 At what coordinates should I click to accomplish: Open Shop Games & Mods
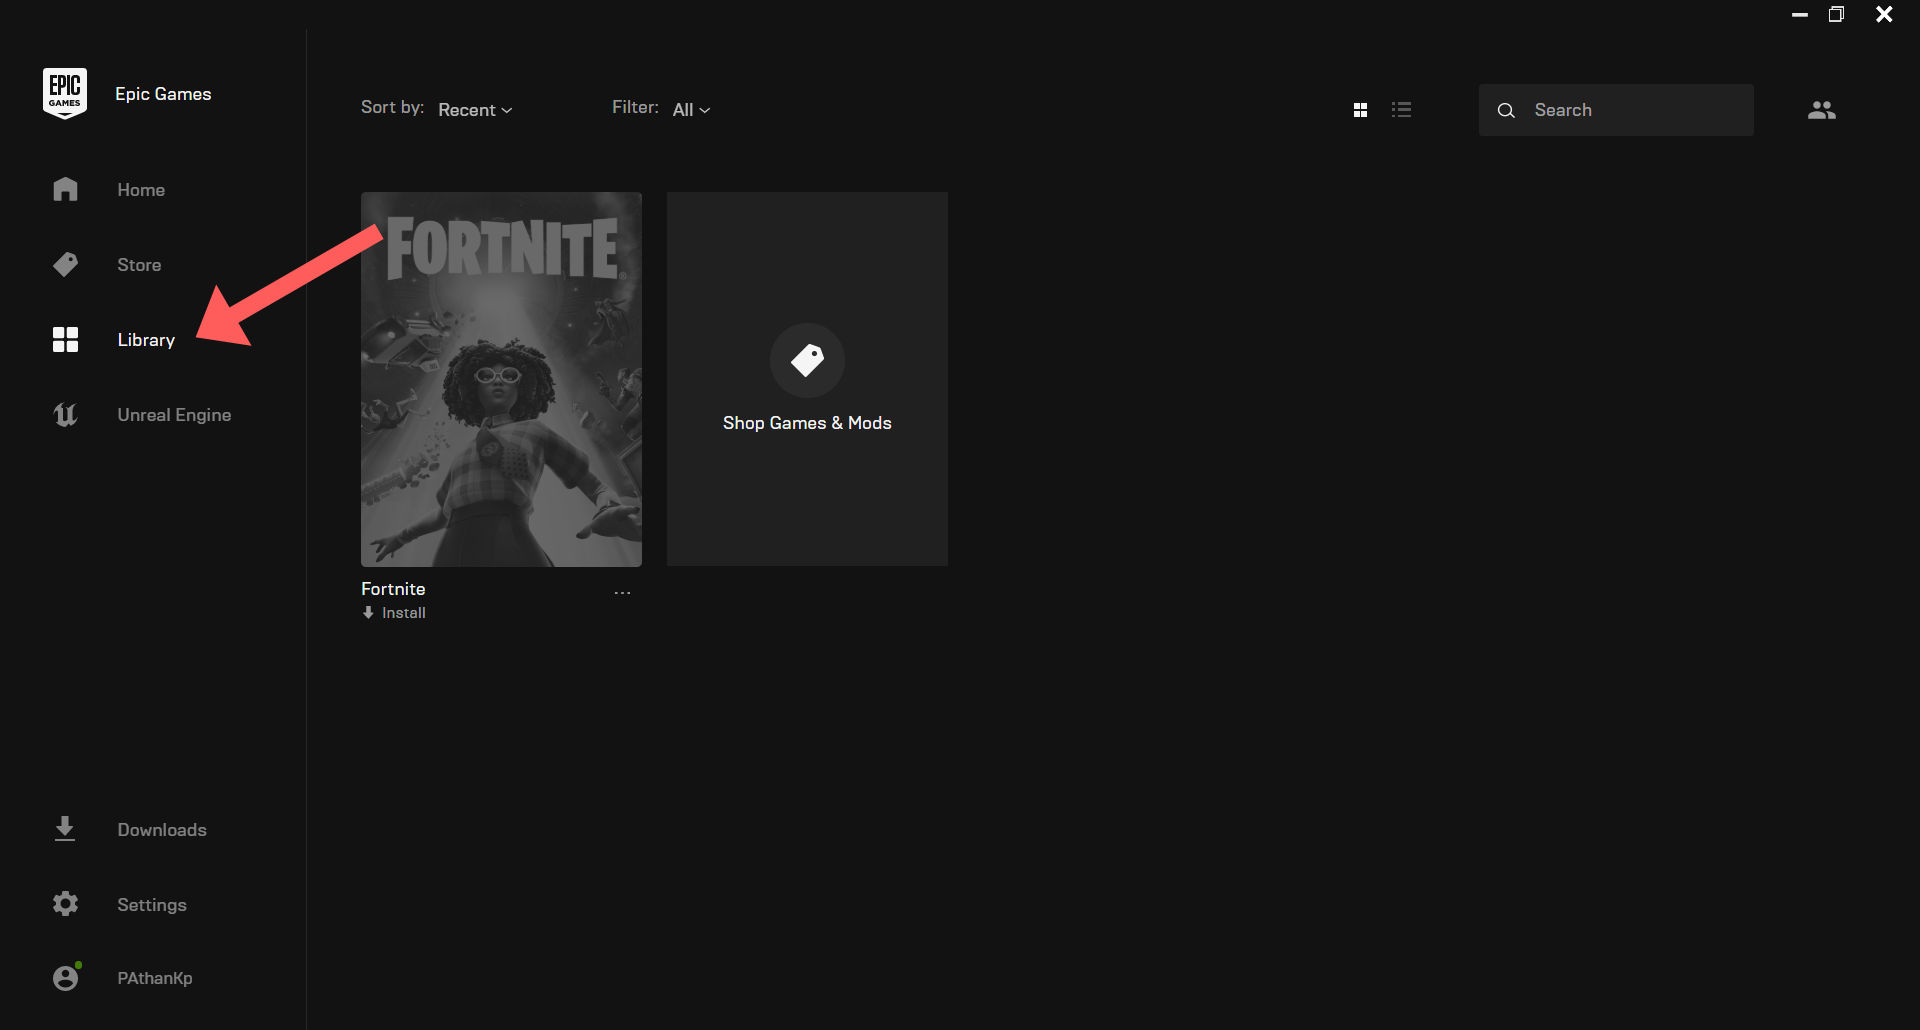tap(807, 379)
